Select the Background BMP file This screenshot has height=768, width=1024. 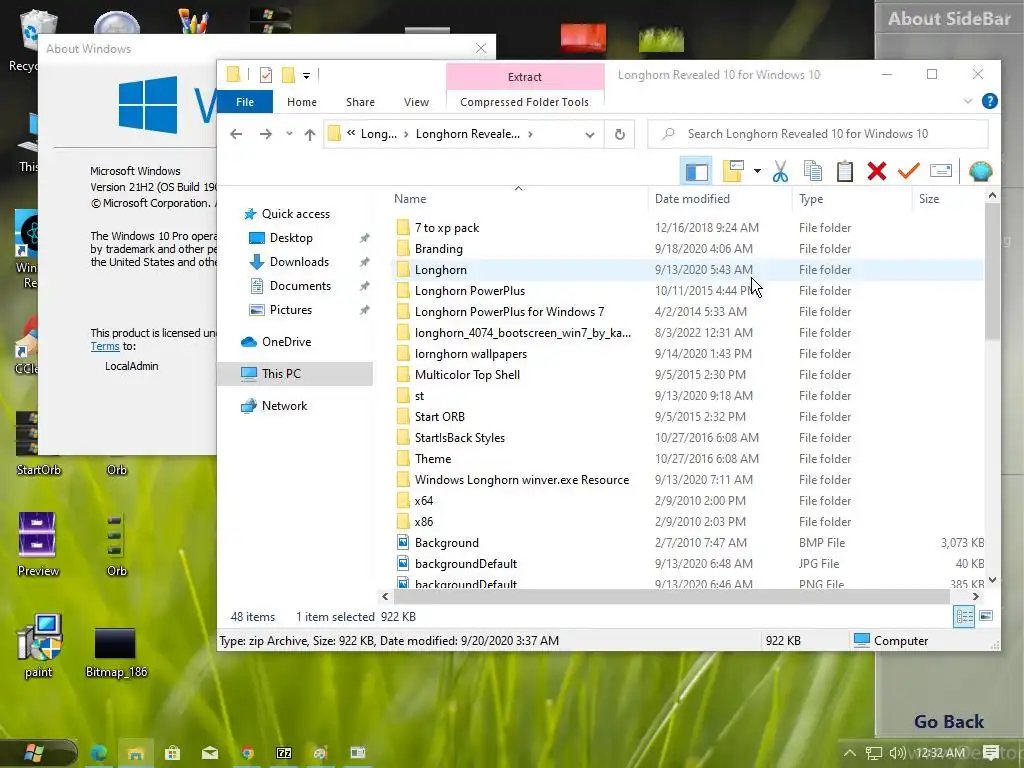pos(446,543)
